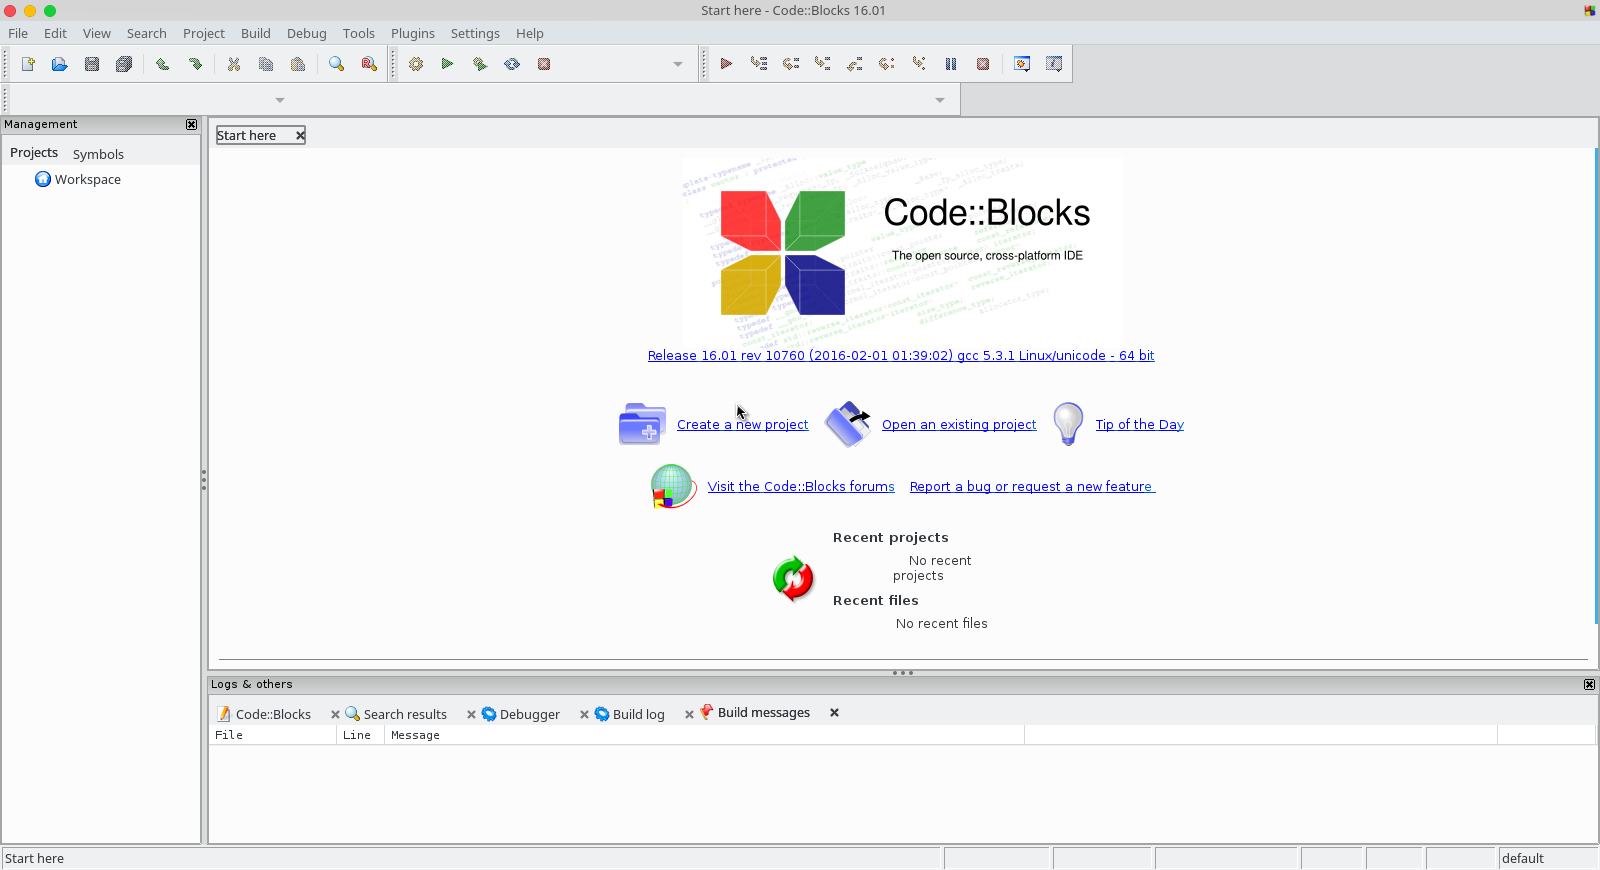The image size is (1600, 870).
Task: Click the New file toolbar icon
Action: click(x=28, y=64)
